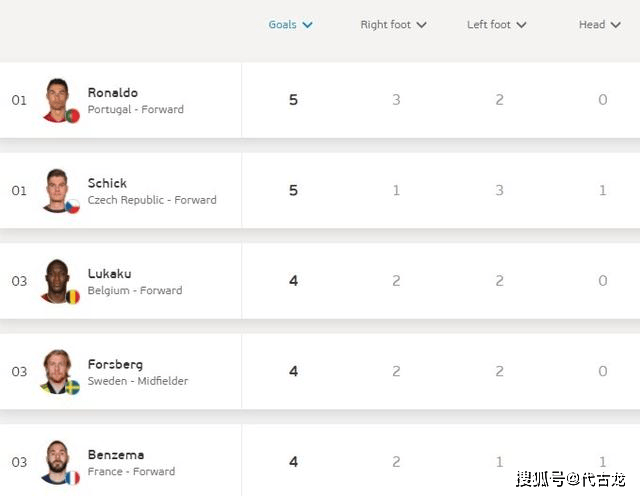Click Forsberg's player photo
The image size is (640, 496).
coord(58,371)
